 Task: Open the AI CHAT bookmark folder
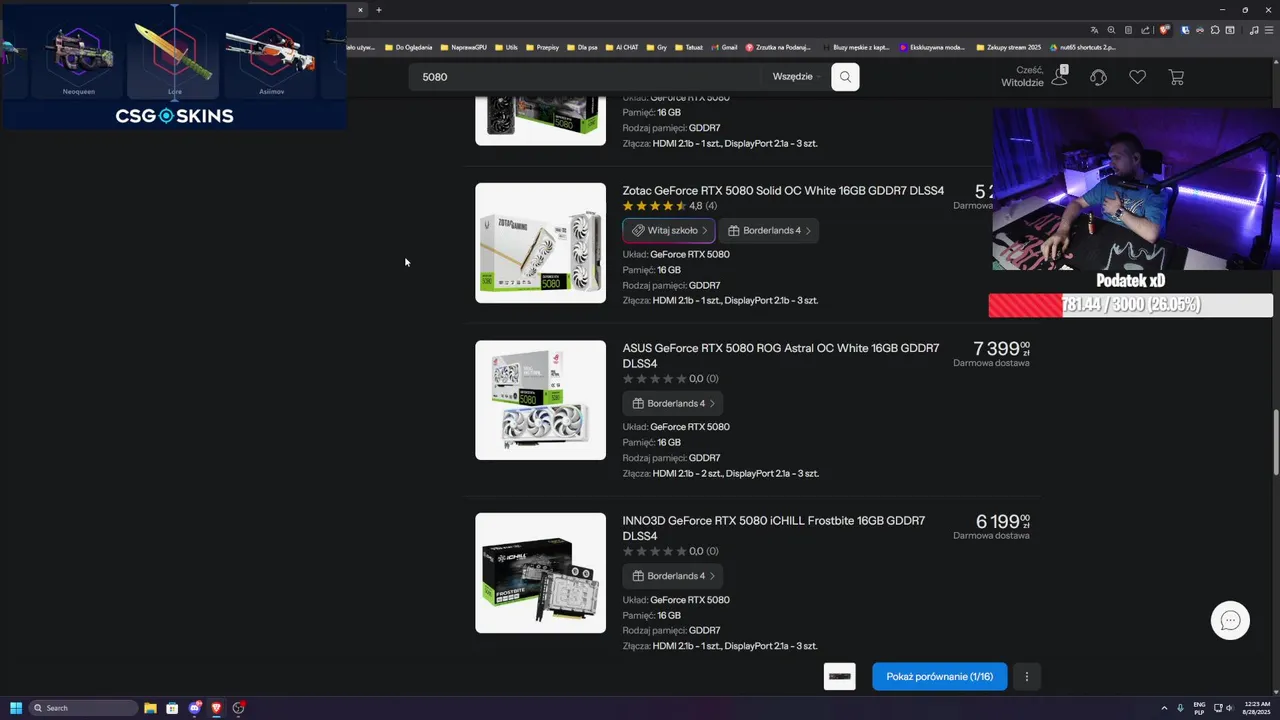point(622,47)
